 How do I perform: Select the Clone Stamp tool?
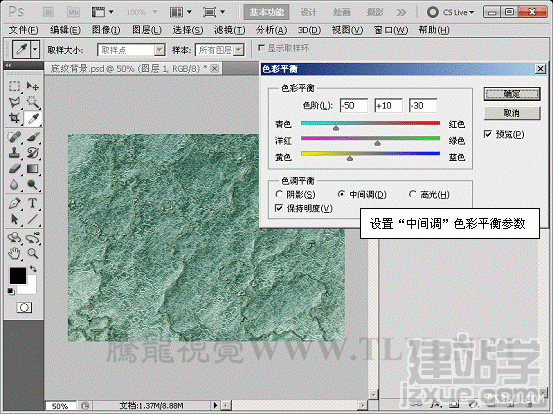[x=14, y=153]
